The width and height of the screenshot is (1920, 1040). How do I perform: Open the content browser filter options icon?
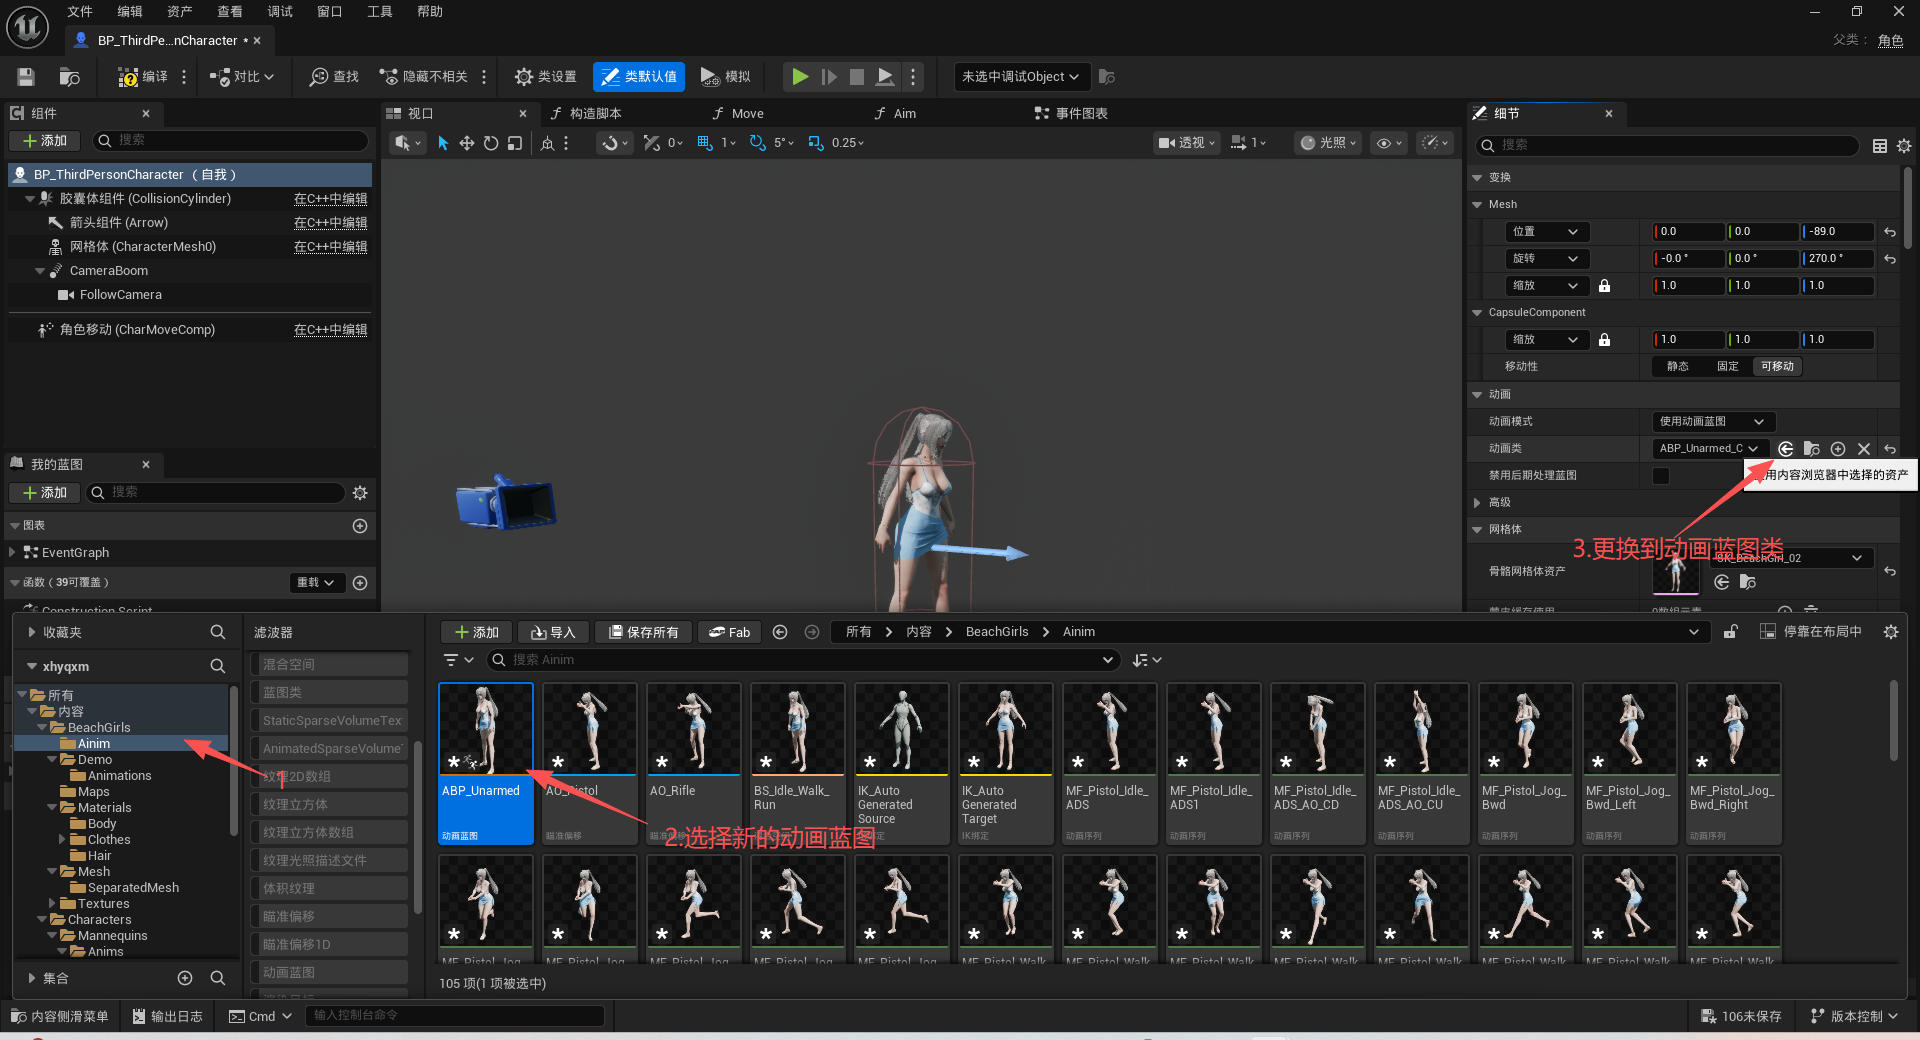tap(458, 660)
